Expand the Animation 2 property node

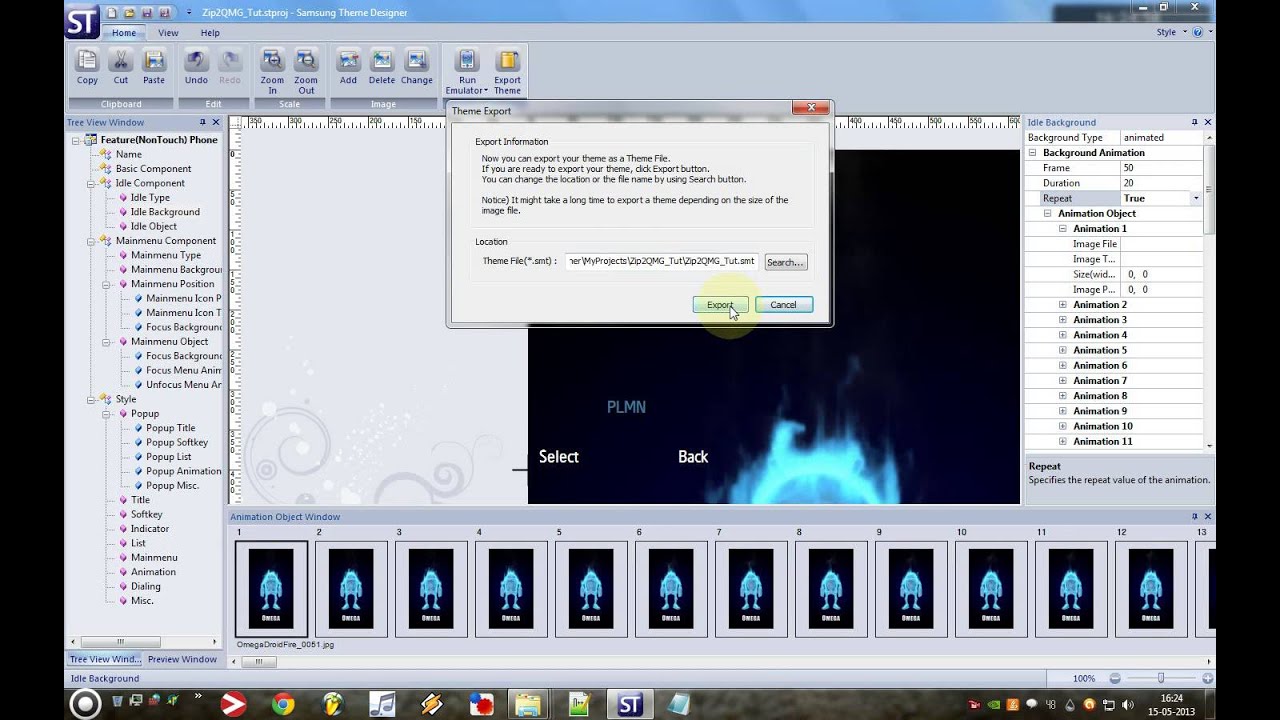(1063, 305)
